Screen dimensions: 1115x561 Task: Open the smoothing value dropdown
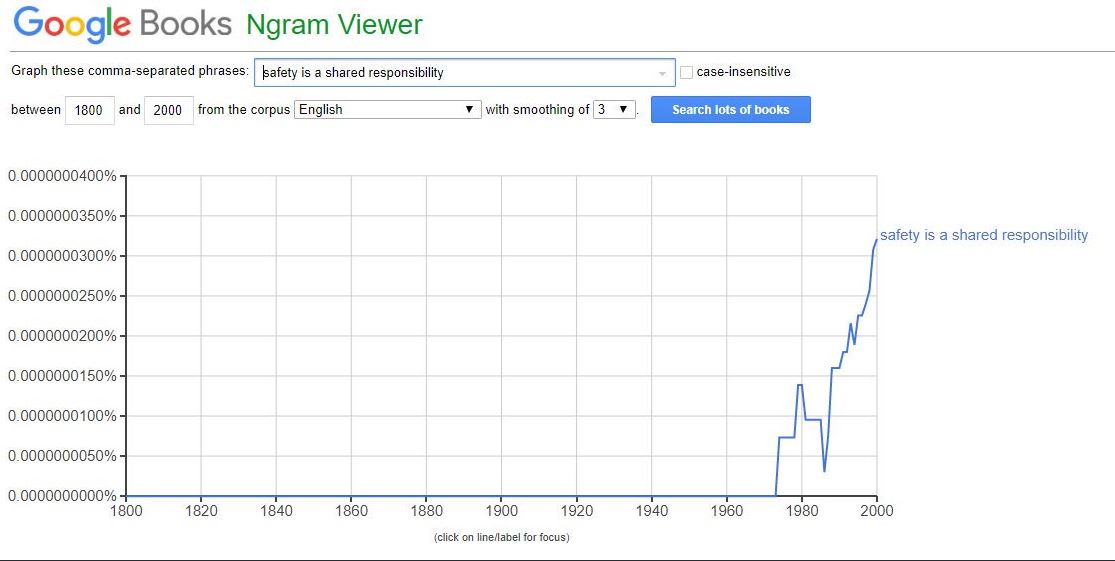point(614,109)
